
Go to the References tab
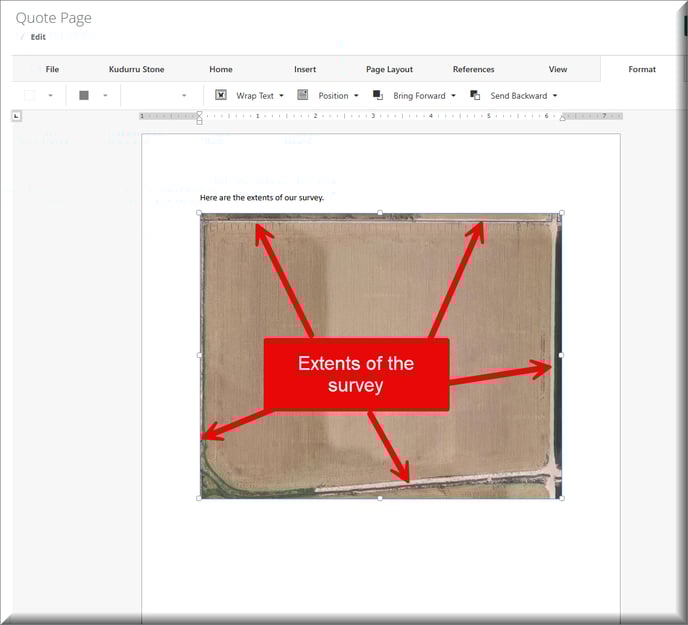(x=473, y=69)
